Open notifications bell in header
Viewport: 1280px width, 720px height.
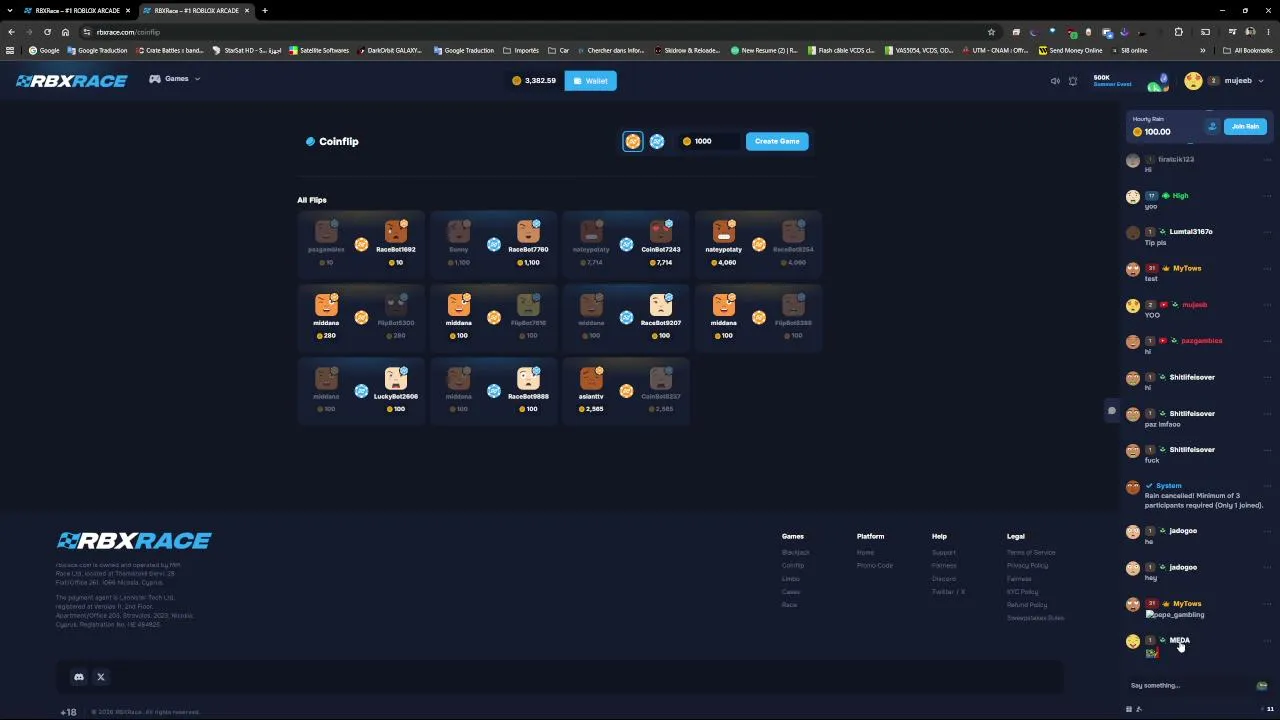(x=1073, y=81)
